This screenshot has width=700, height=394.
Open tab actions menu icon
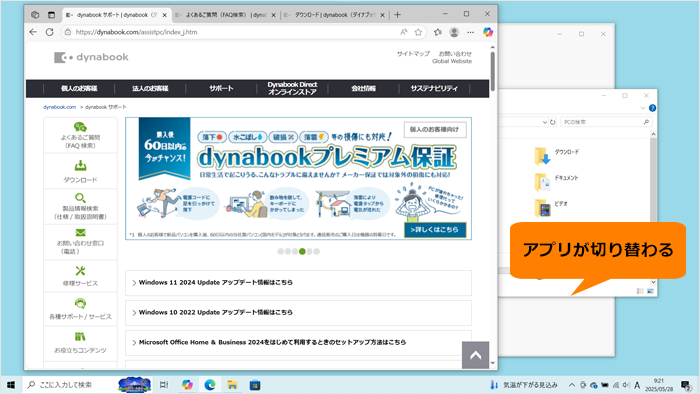51,15
